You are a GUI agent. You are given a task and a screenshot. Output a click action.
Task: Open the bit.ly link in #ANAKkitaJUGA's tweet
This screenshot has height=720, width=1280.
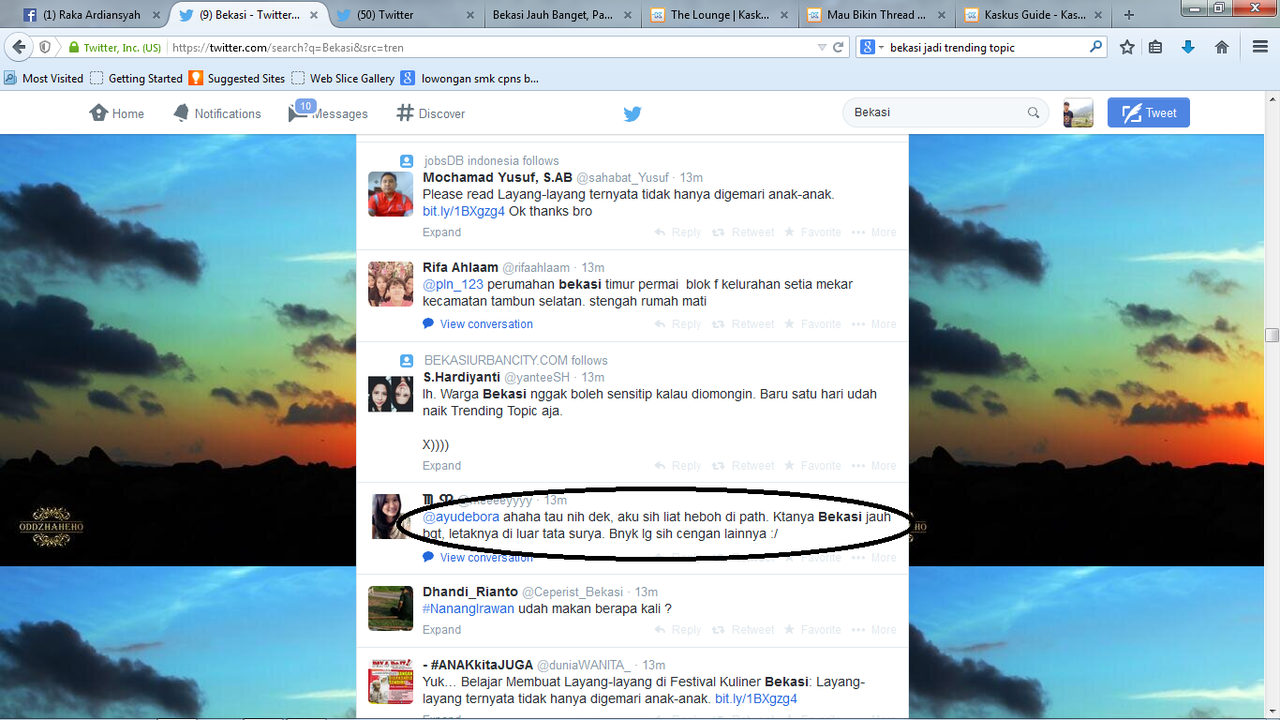pos(756,699)
